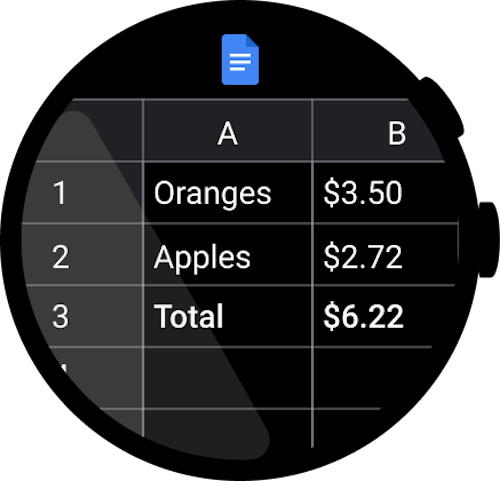Click the bold Total cell

pos(228,316)
